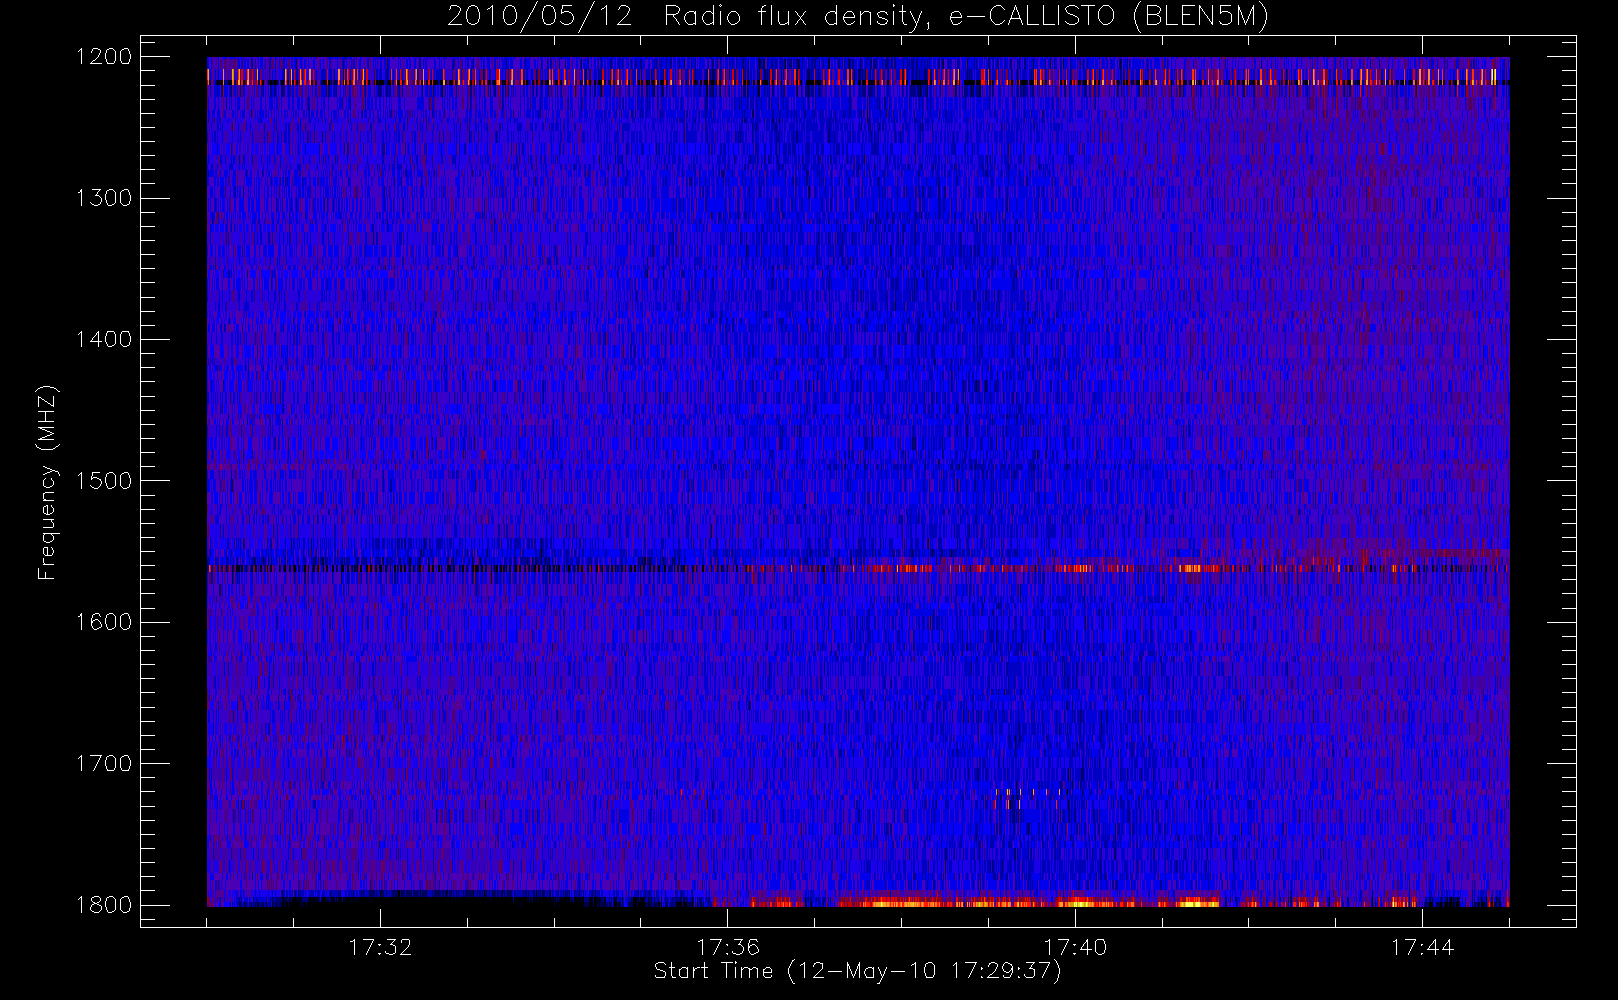Click the 17:32 time tick label
Image resolution: width=1618 pixels, height=1000 pixels.
click(x=380, y=947)
